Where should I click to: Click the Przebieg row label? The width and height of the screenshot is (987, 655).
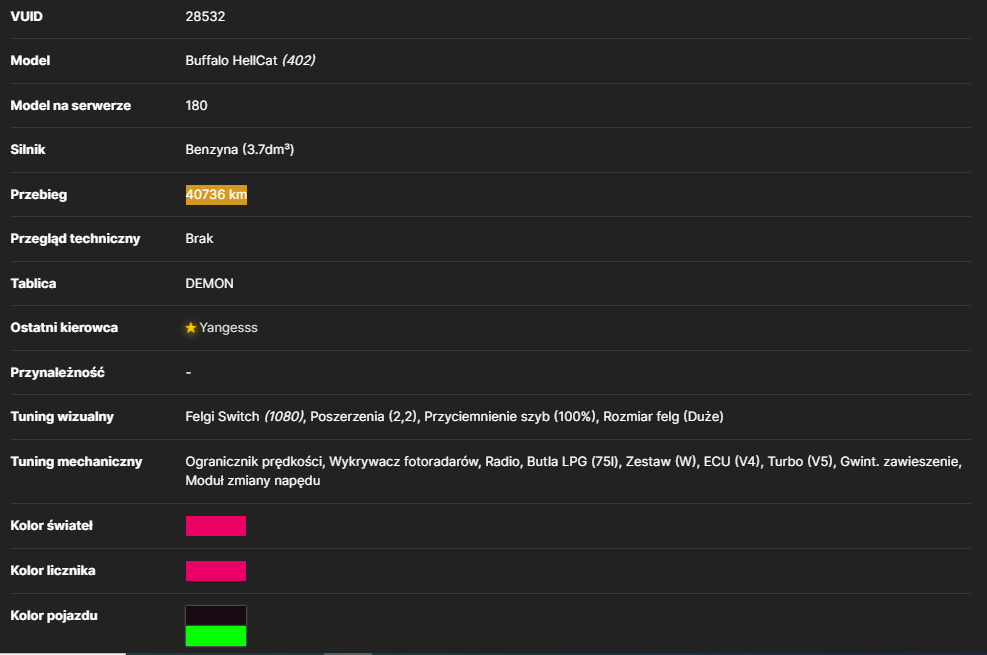[38, 194]
